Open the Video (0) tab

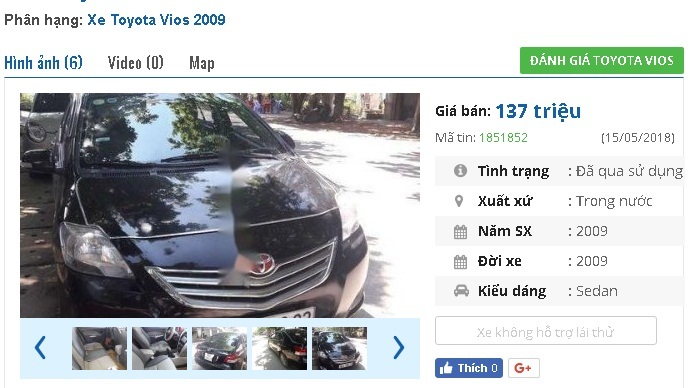click(136, 63)
